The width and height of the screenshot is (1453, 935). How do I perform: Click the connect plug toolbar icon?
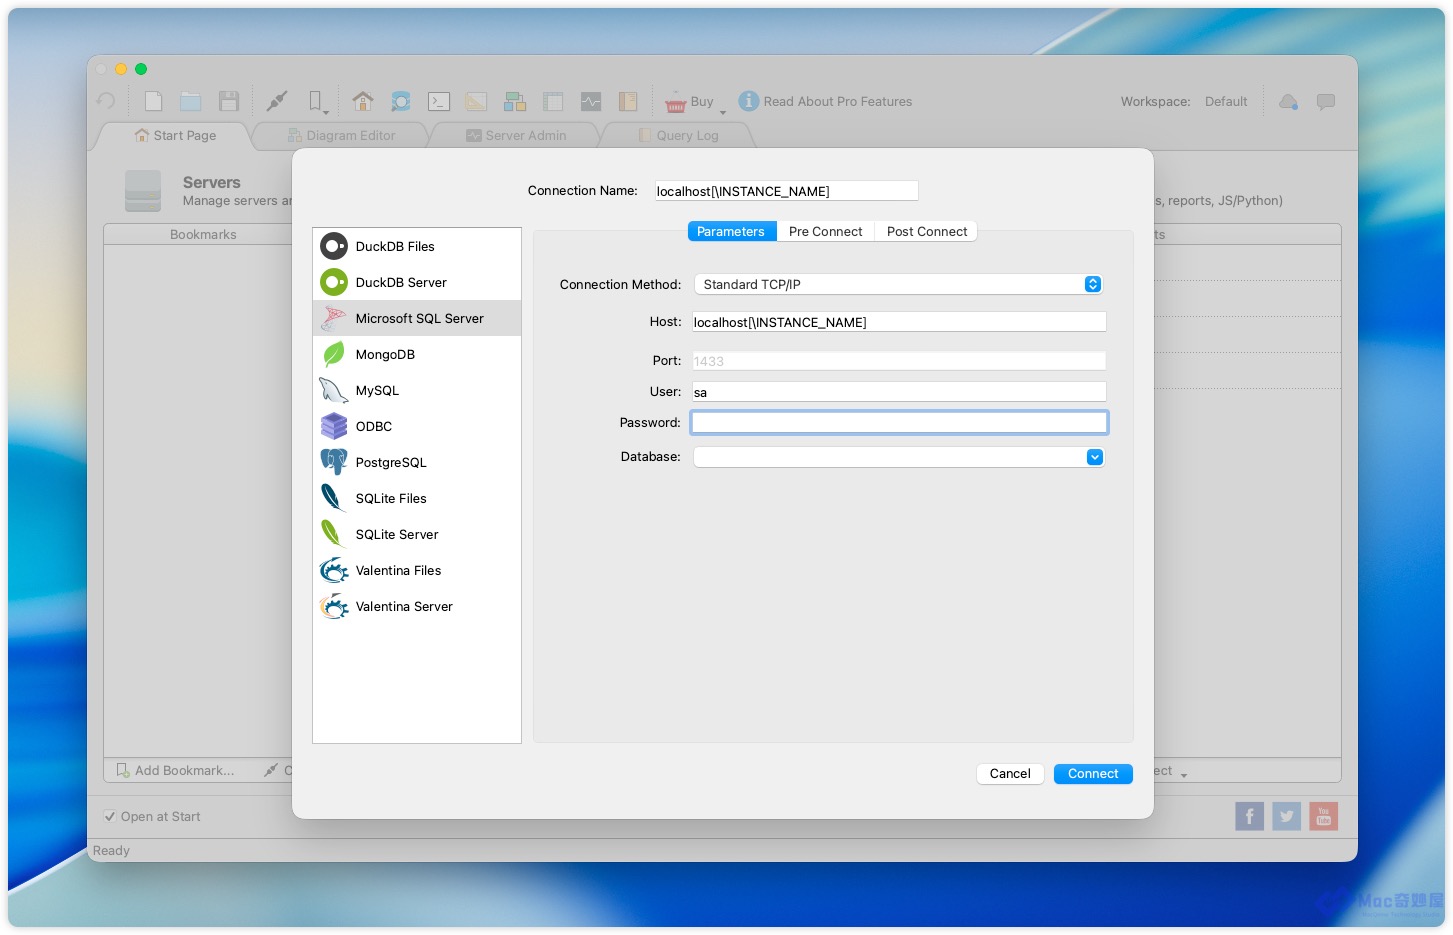tap(277, 101)
